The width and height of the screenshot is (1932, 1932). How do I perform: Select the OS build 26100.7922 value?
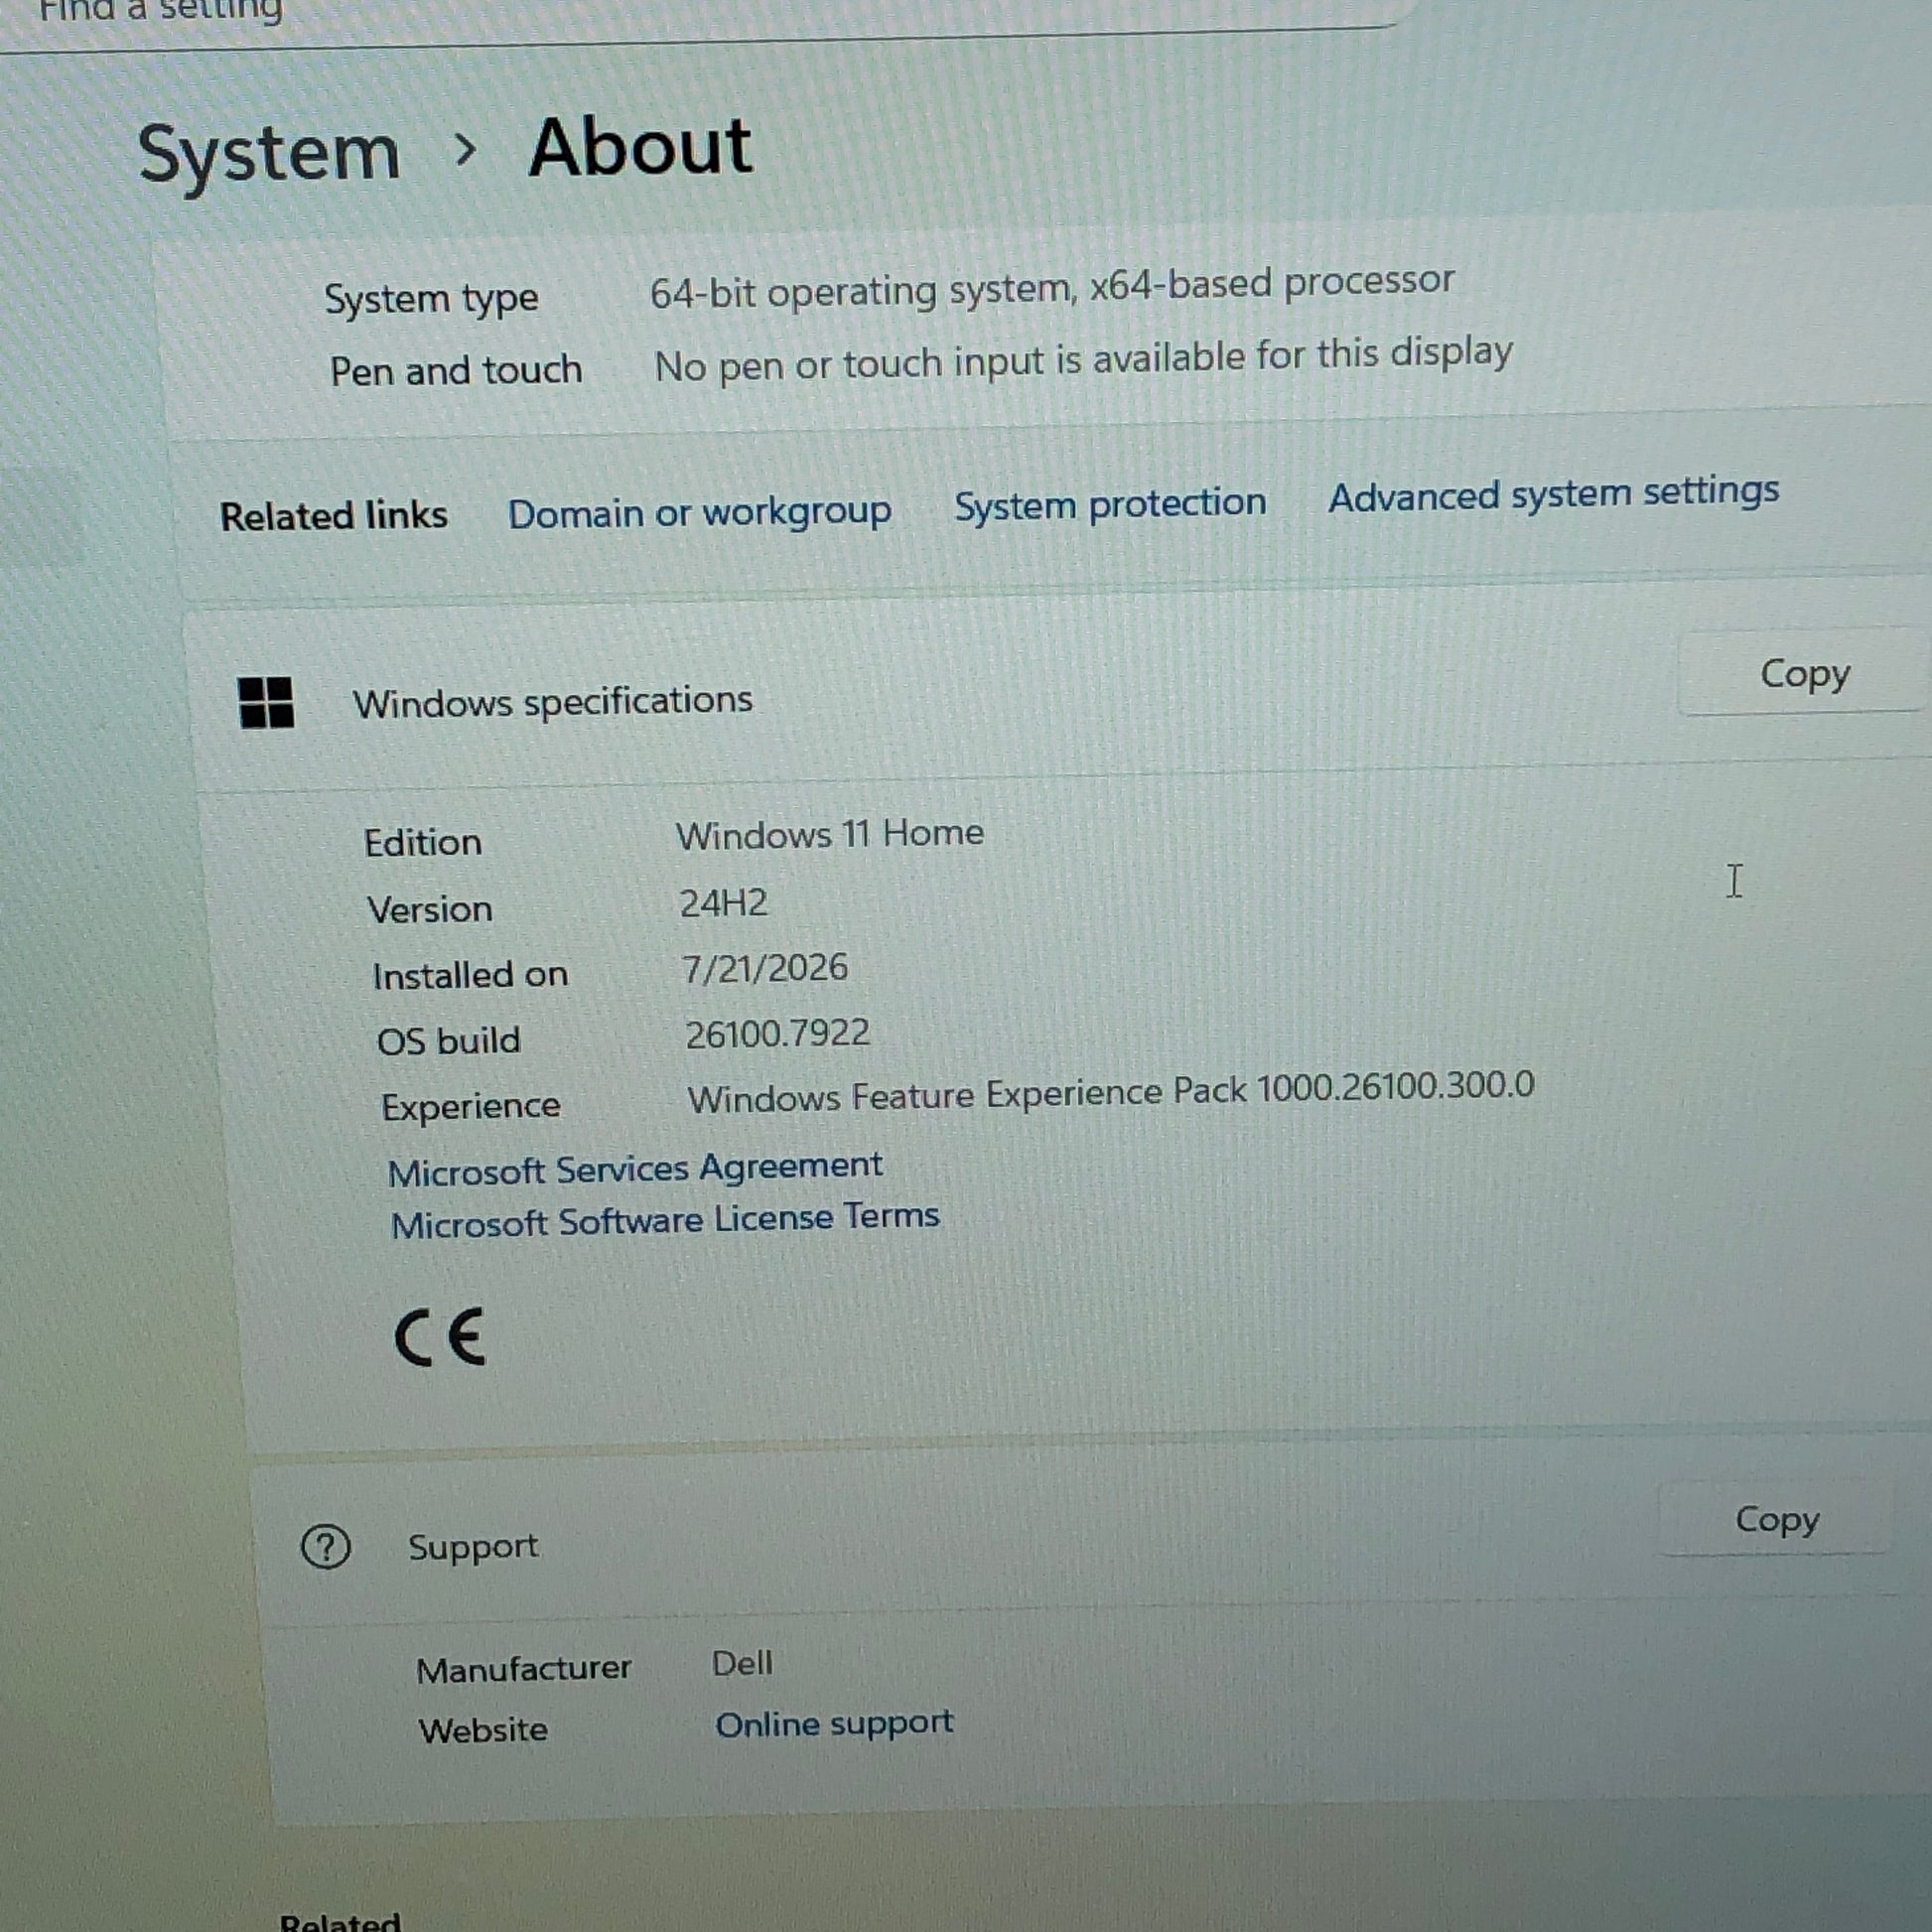777,1033
